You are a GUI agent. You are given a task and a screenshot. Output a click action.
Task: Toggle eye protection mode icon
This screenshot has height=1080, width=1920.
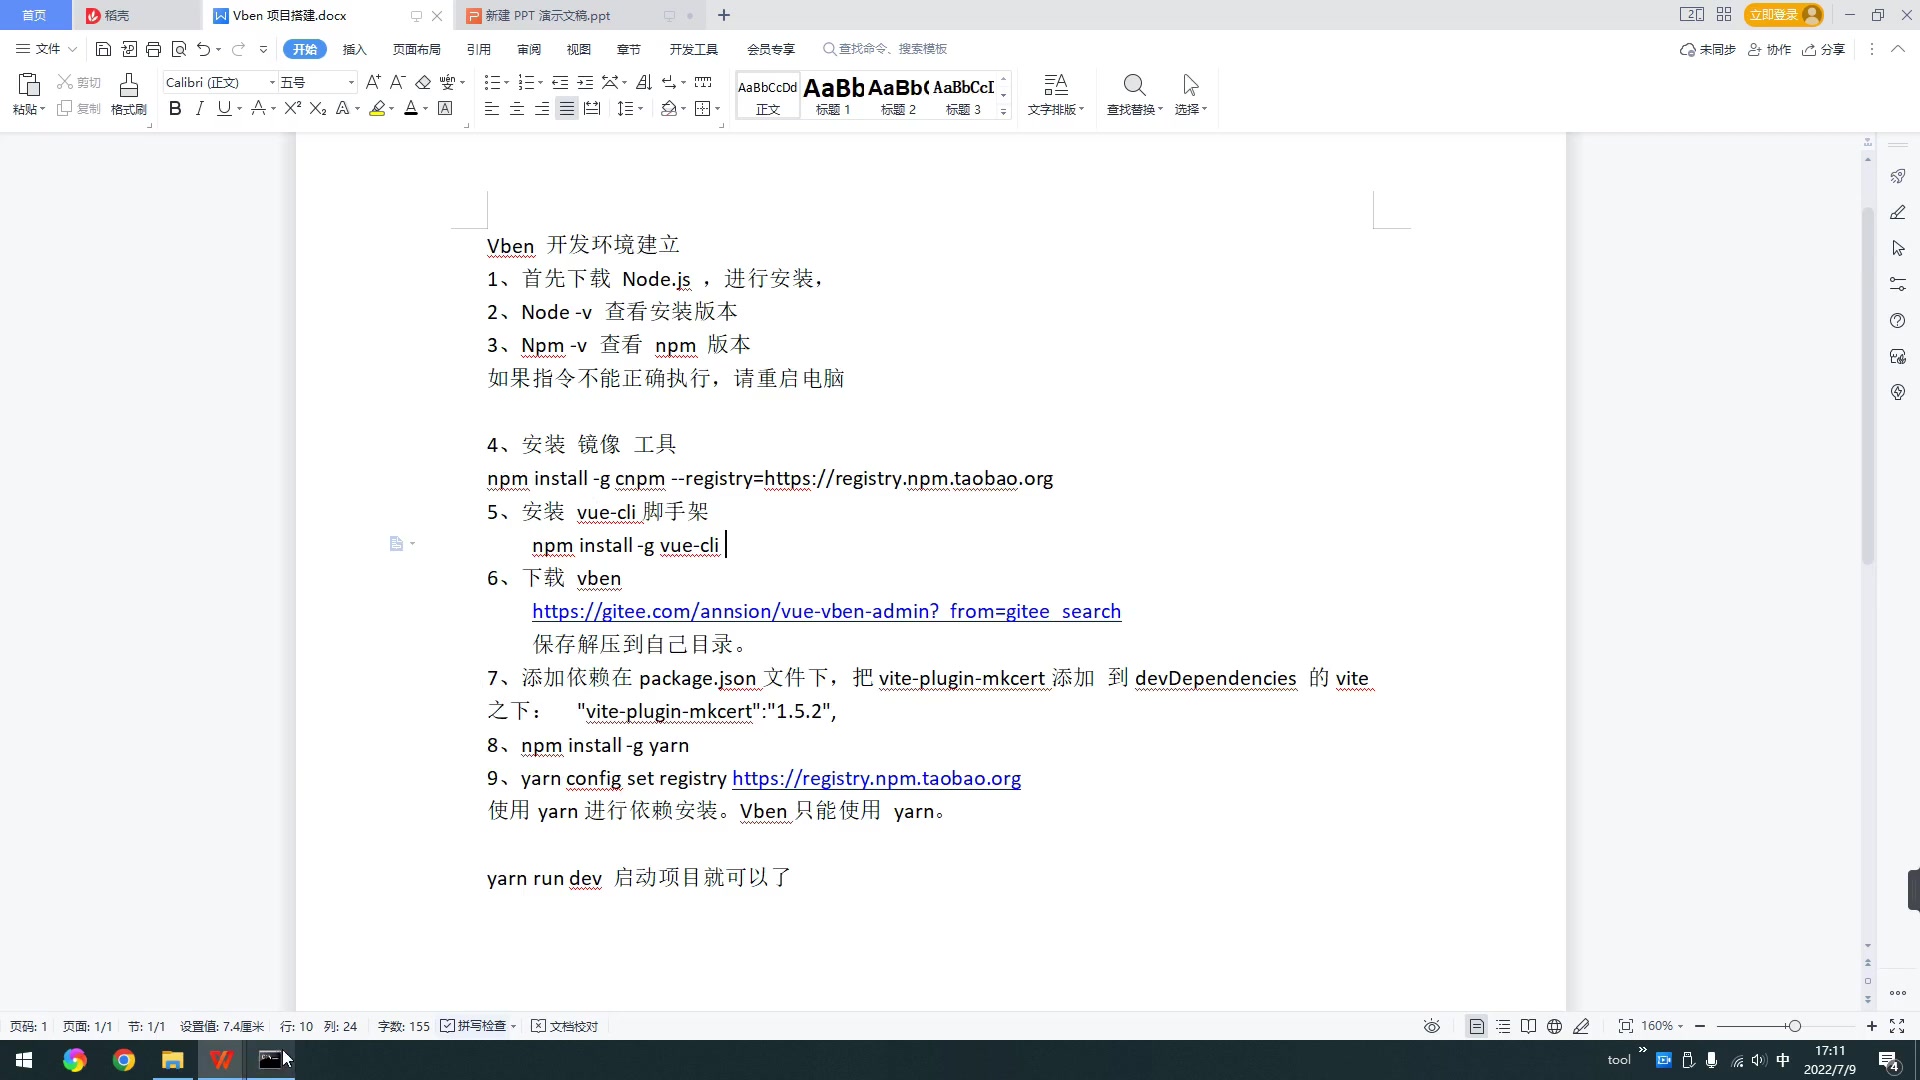(x=1432, y=1026)
